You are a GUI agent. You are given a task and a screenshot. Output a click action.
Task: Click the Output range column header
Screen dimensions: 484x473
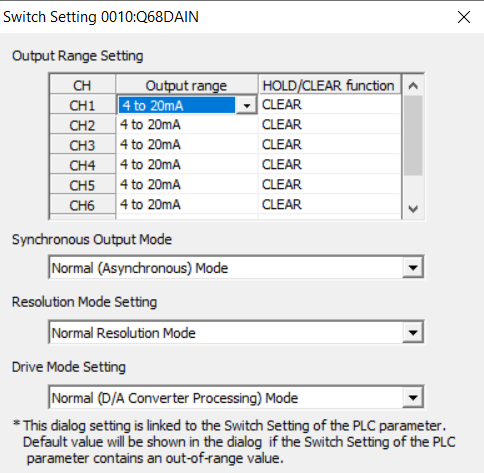coord(187,85)
